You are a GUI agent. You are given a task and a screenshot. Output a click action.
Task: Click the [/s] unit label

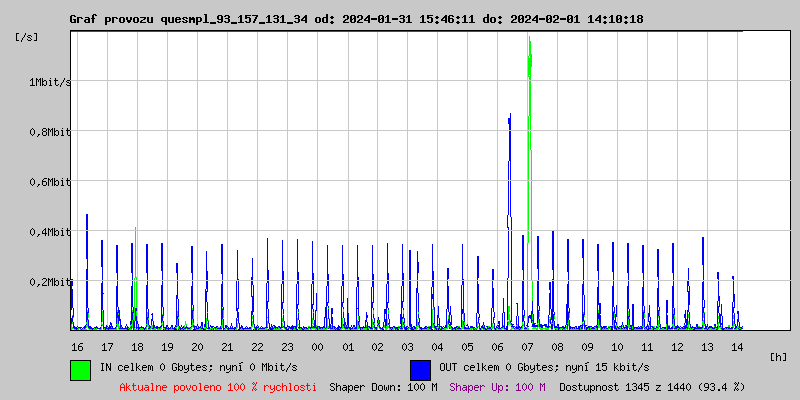tap(27, 37)
